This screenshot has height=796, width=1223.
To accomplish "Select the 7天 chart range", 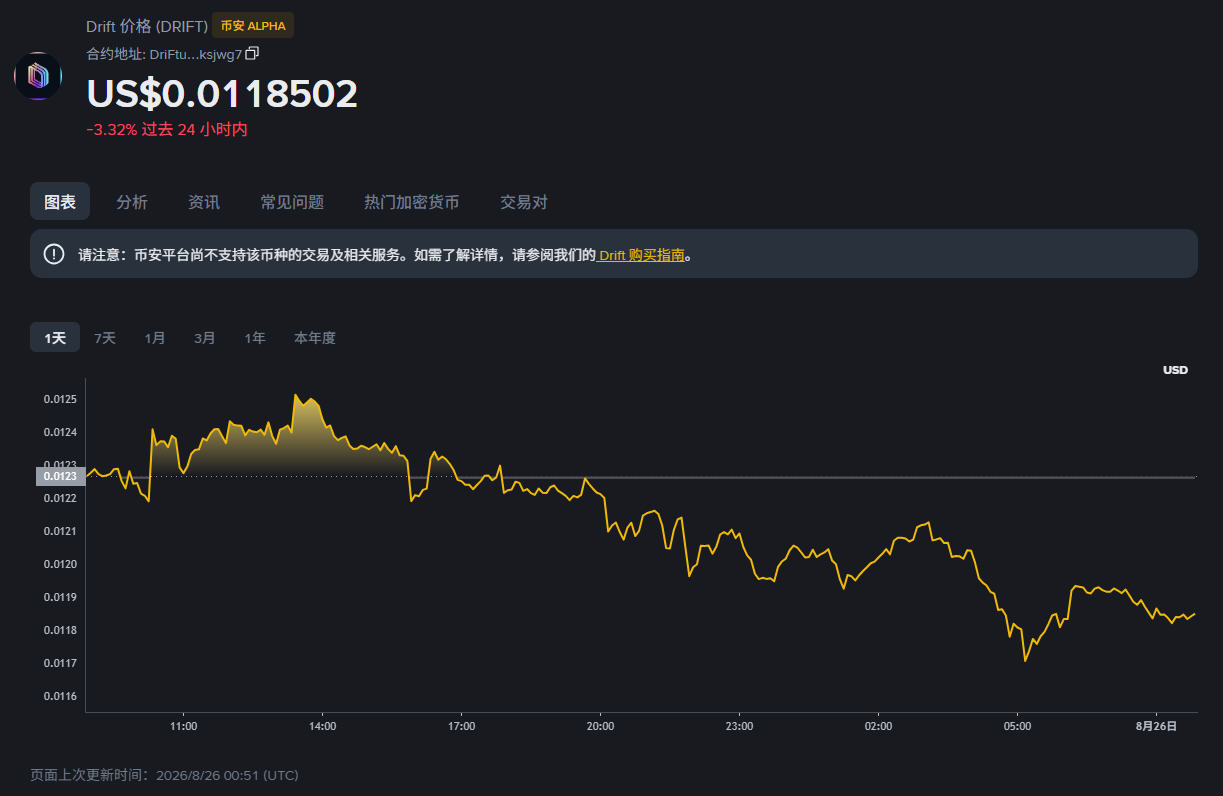I will point(105,338).
